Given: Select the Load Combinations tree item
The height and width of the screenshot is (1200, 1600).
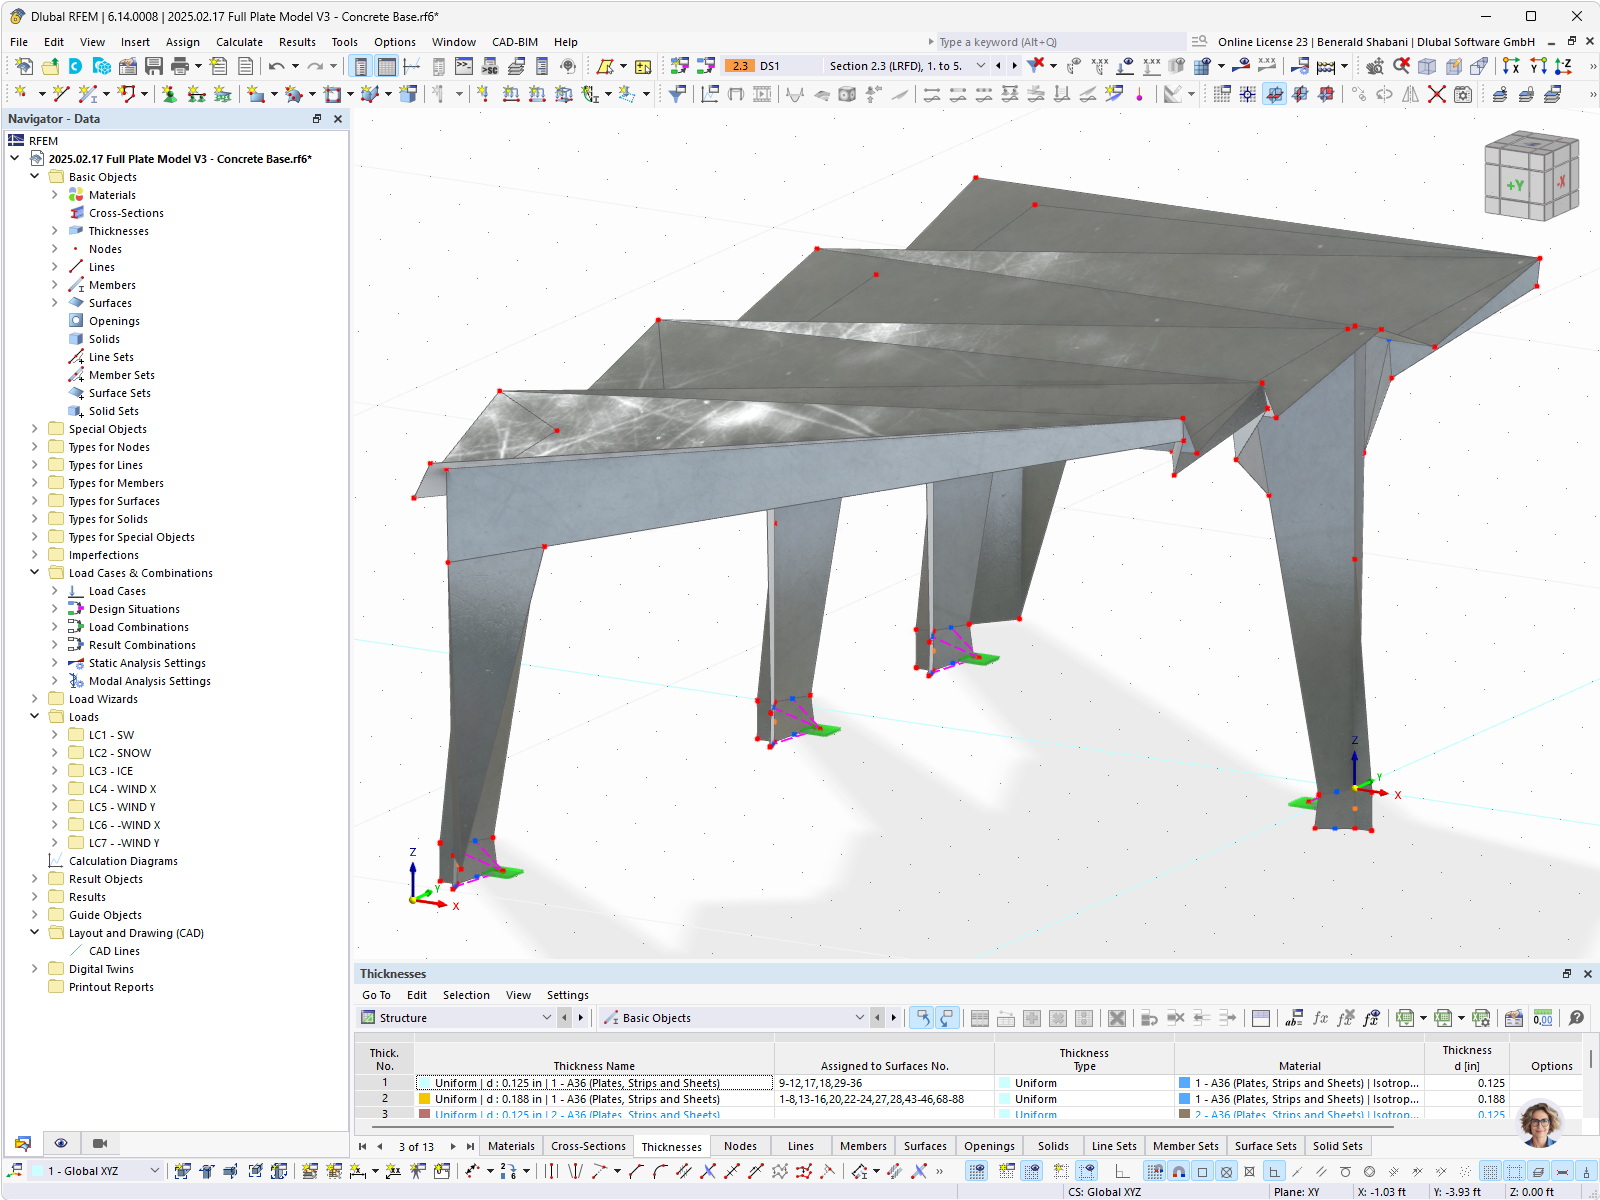Looking at the screenshot, I should pyautogui.click(x=138, y=627).
